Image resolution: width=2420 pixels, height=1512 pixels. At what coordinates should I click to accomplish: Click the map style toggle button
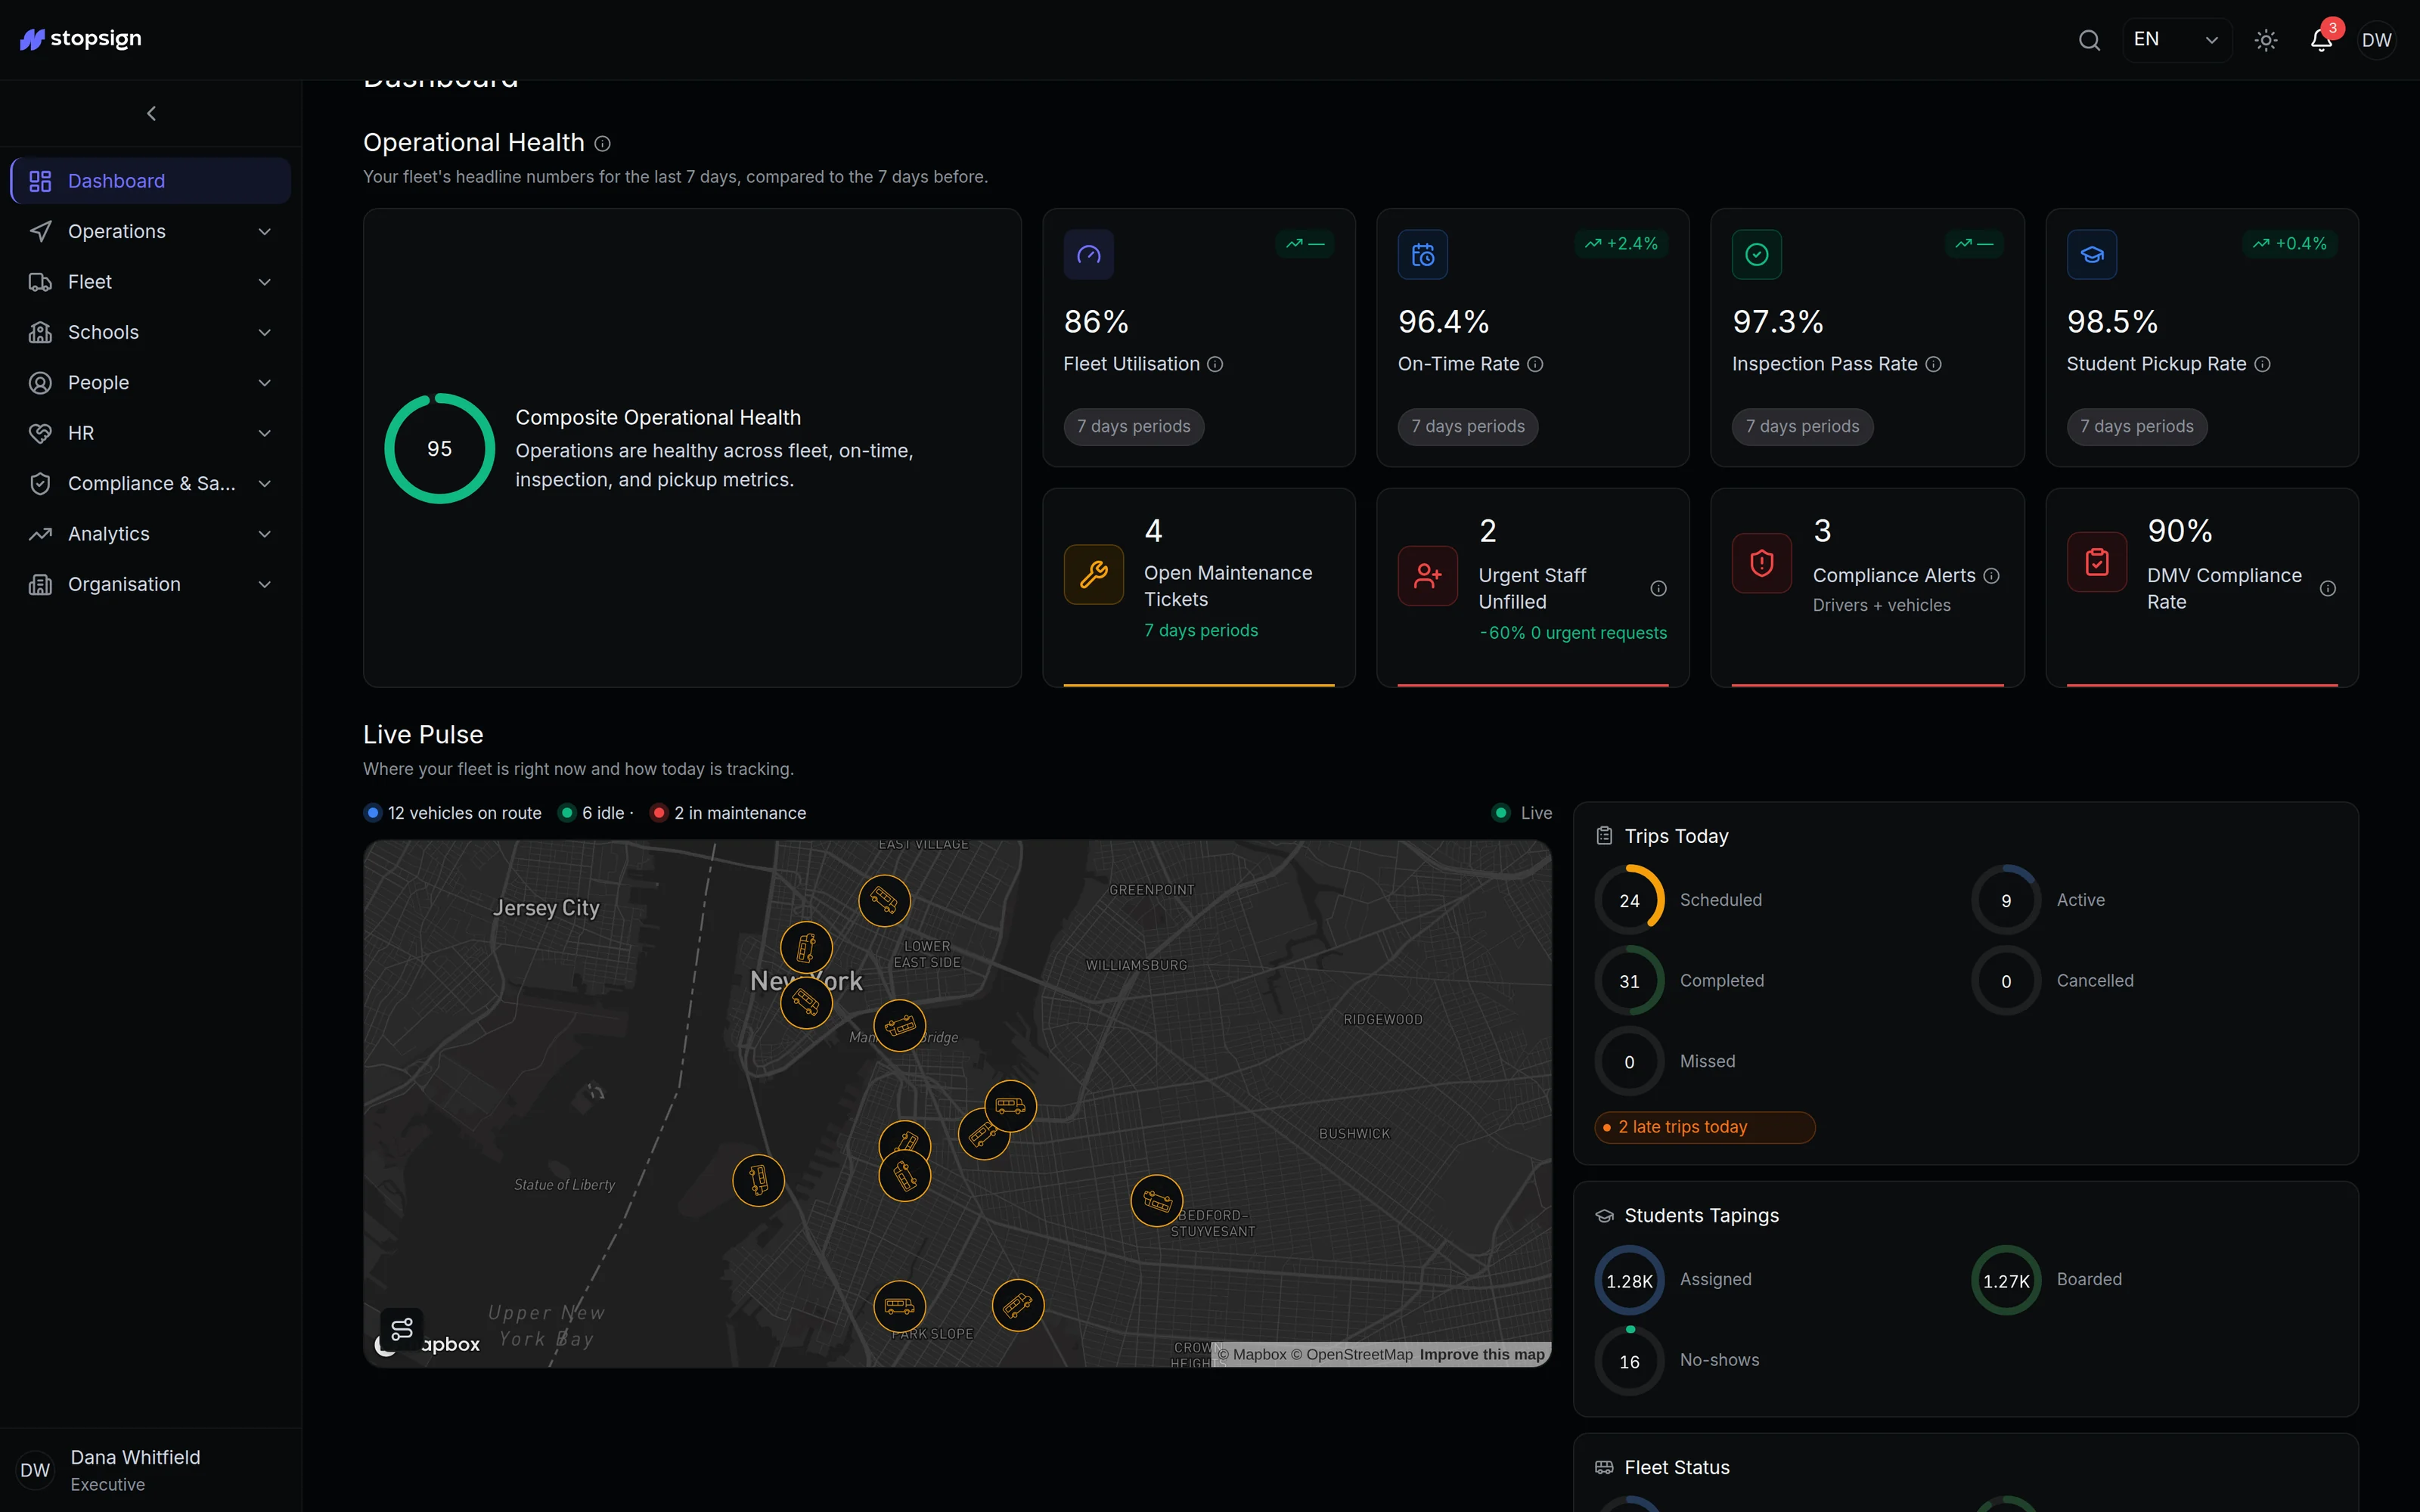(x=402, y=1329)
